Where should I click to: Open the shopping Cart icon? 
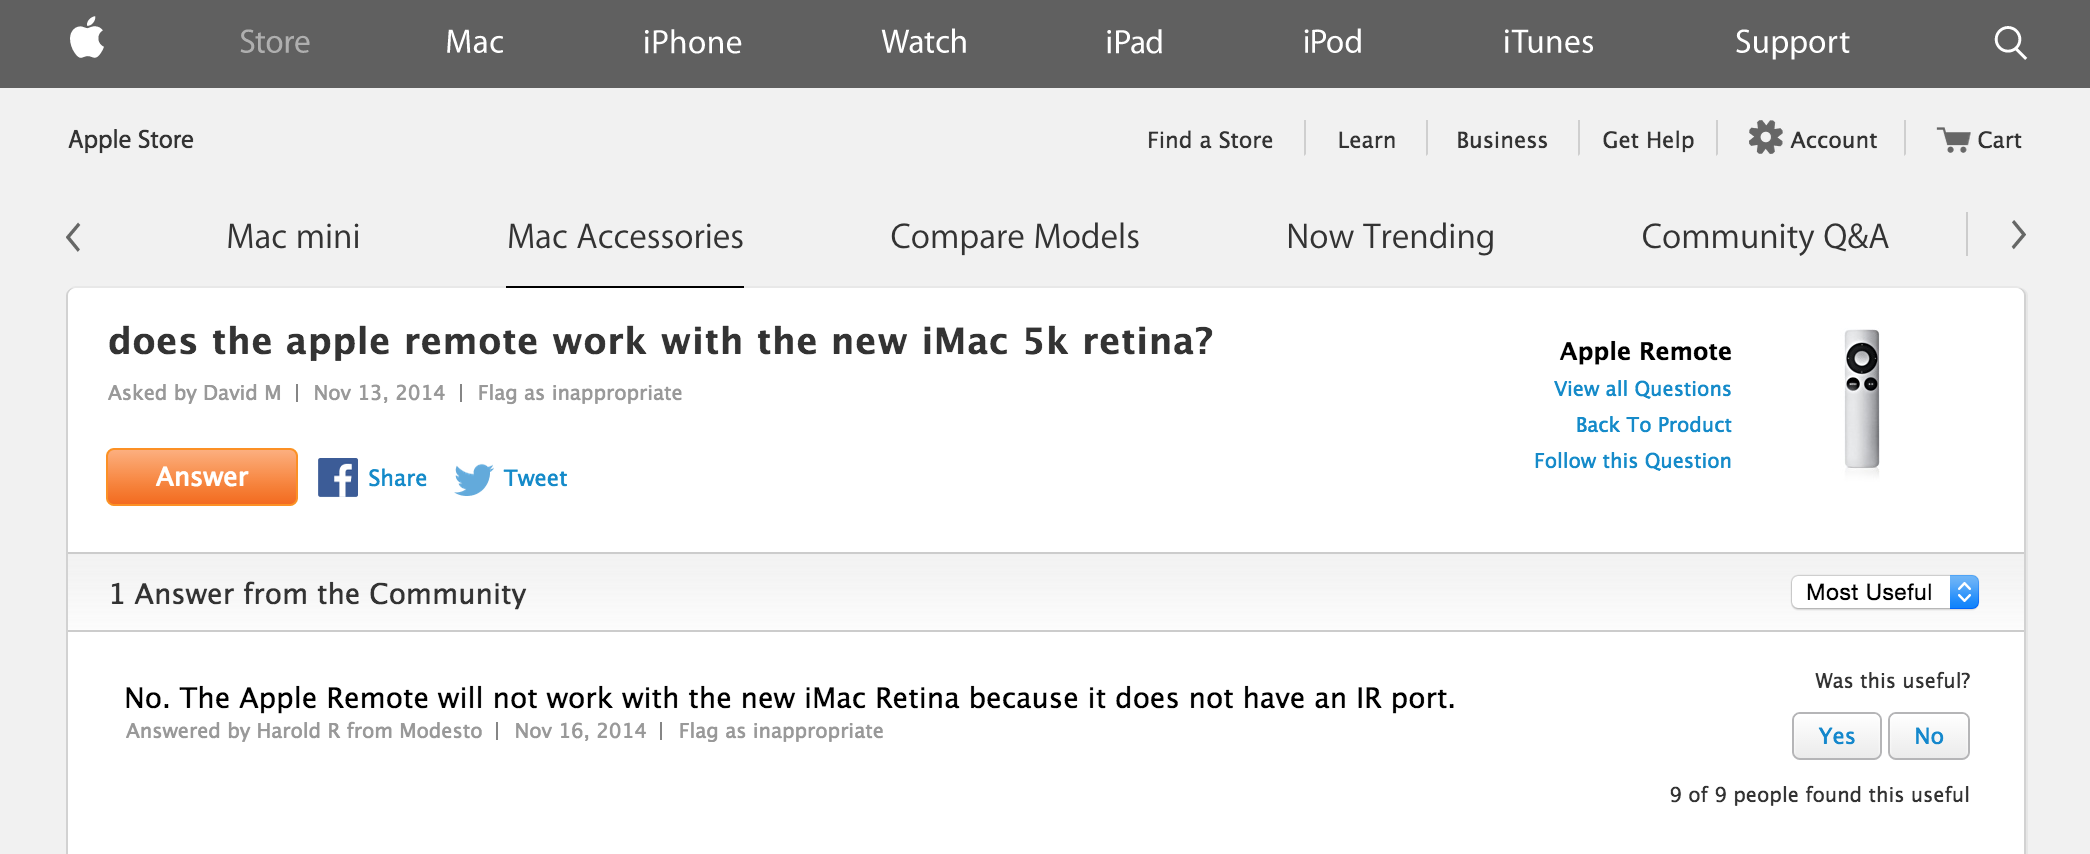point(1953,140)
